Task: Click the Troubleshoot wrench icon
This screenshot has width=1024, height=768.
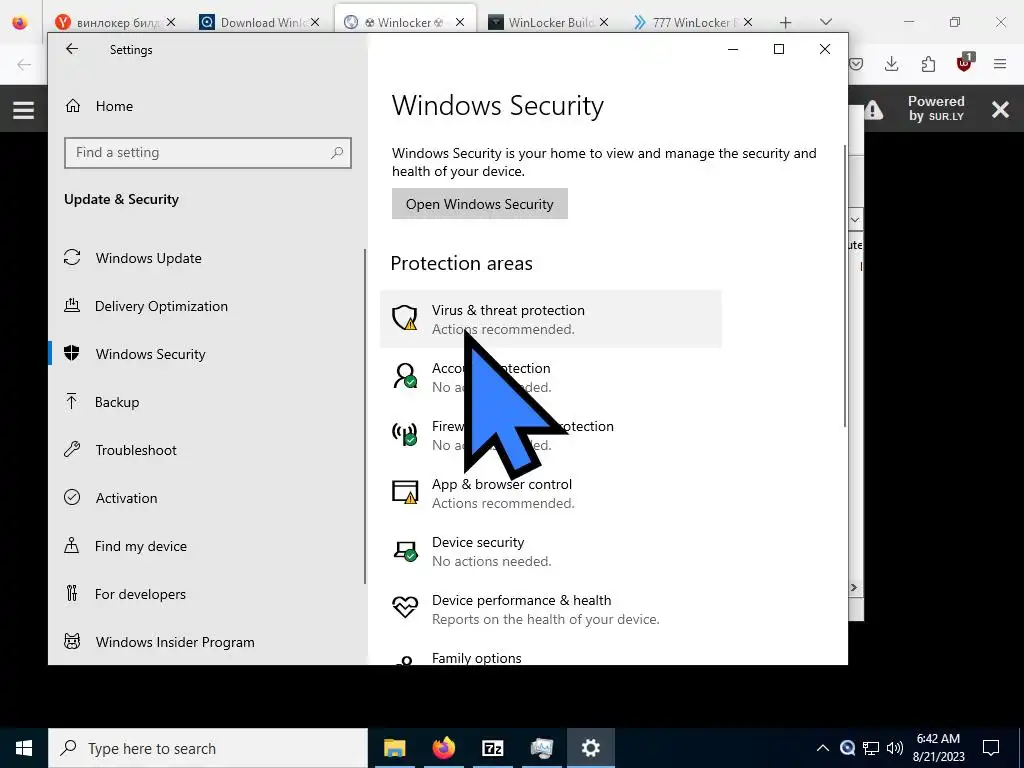Action: pyautogui.click(x=72, y=449)
